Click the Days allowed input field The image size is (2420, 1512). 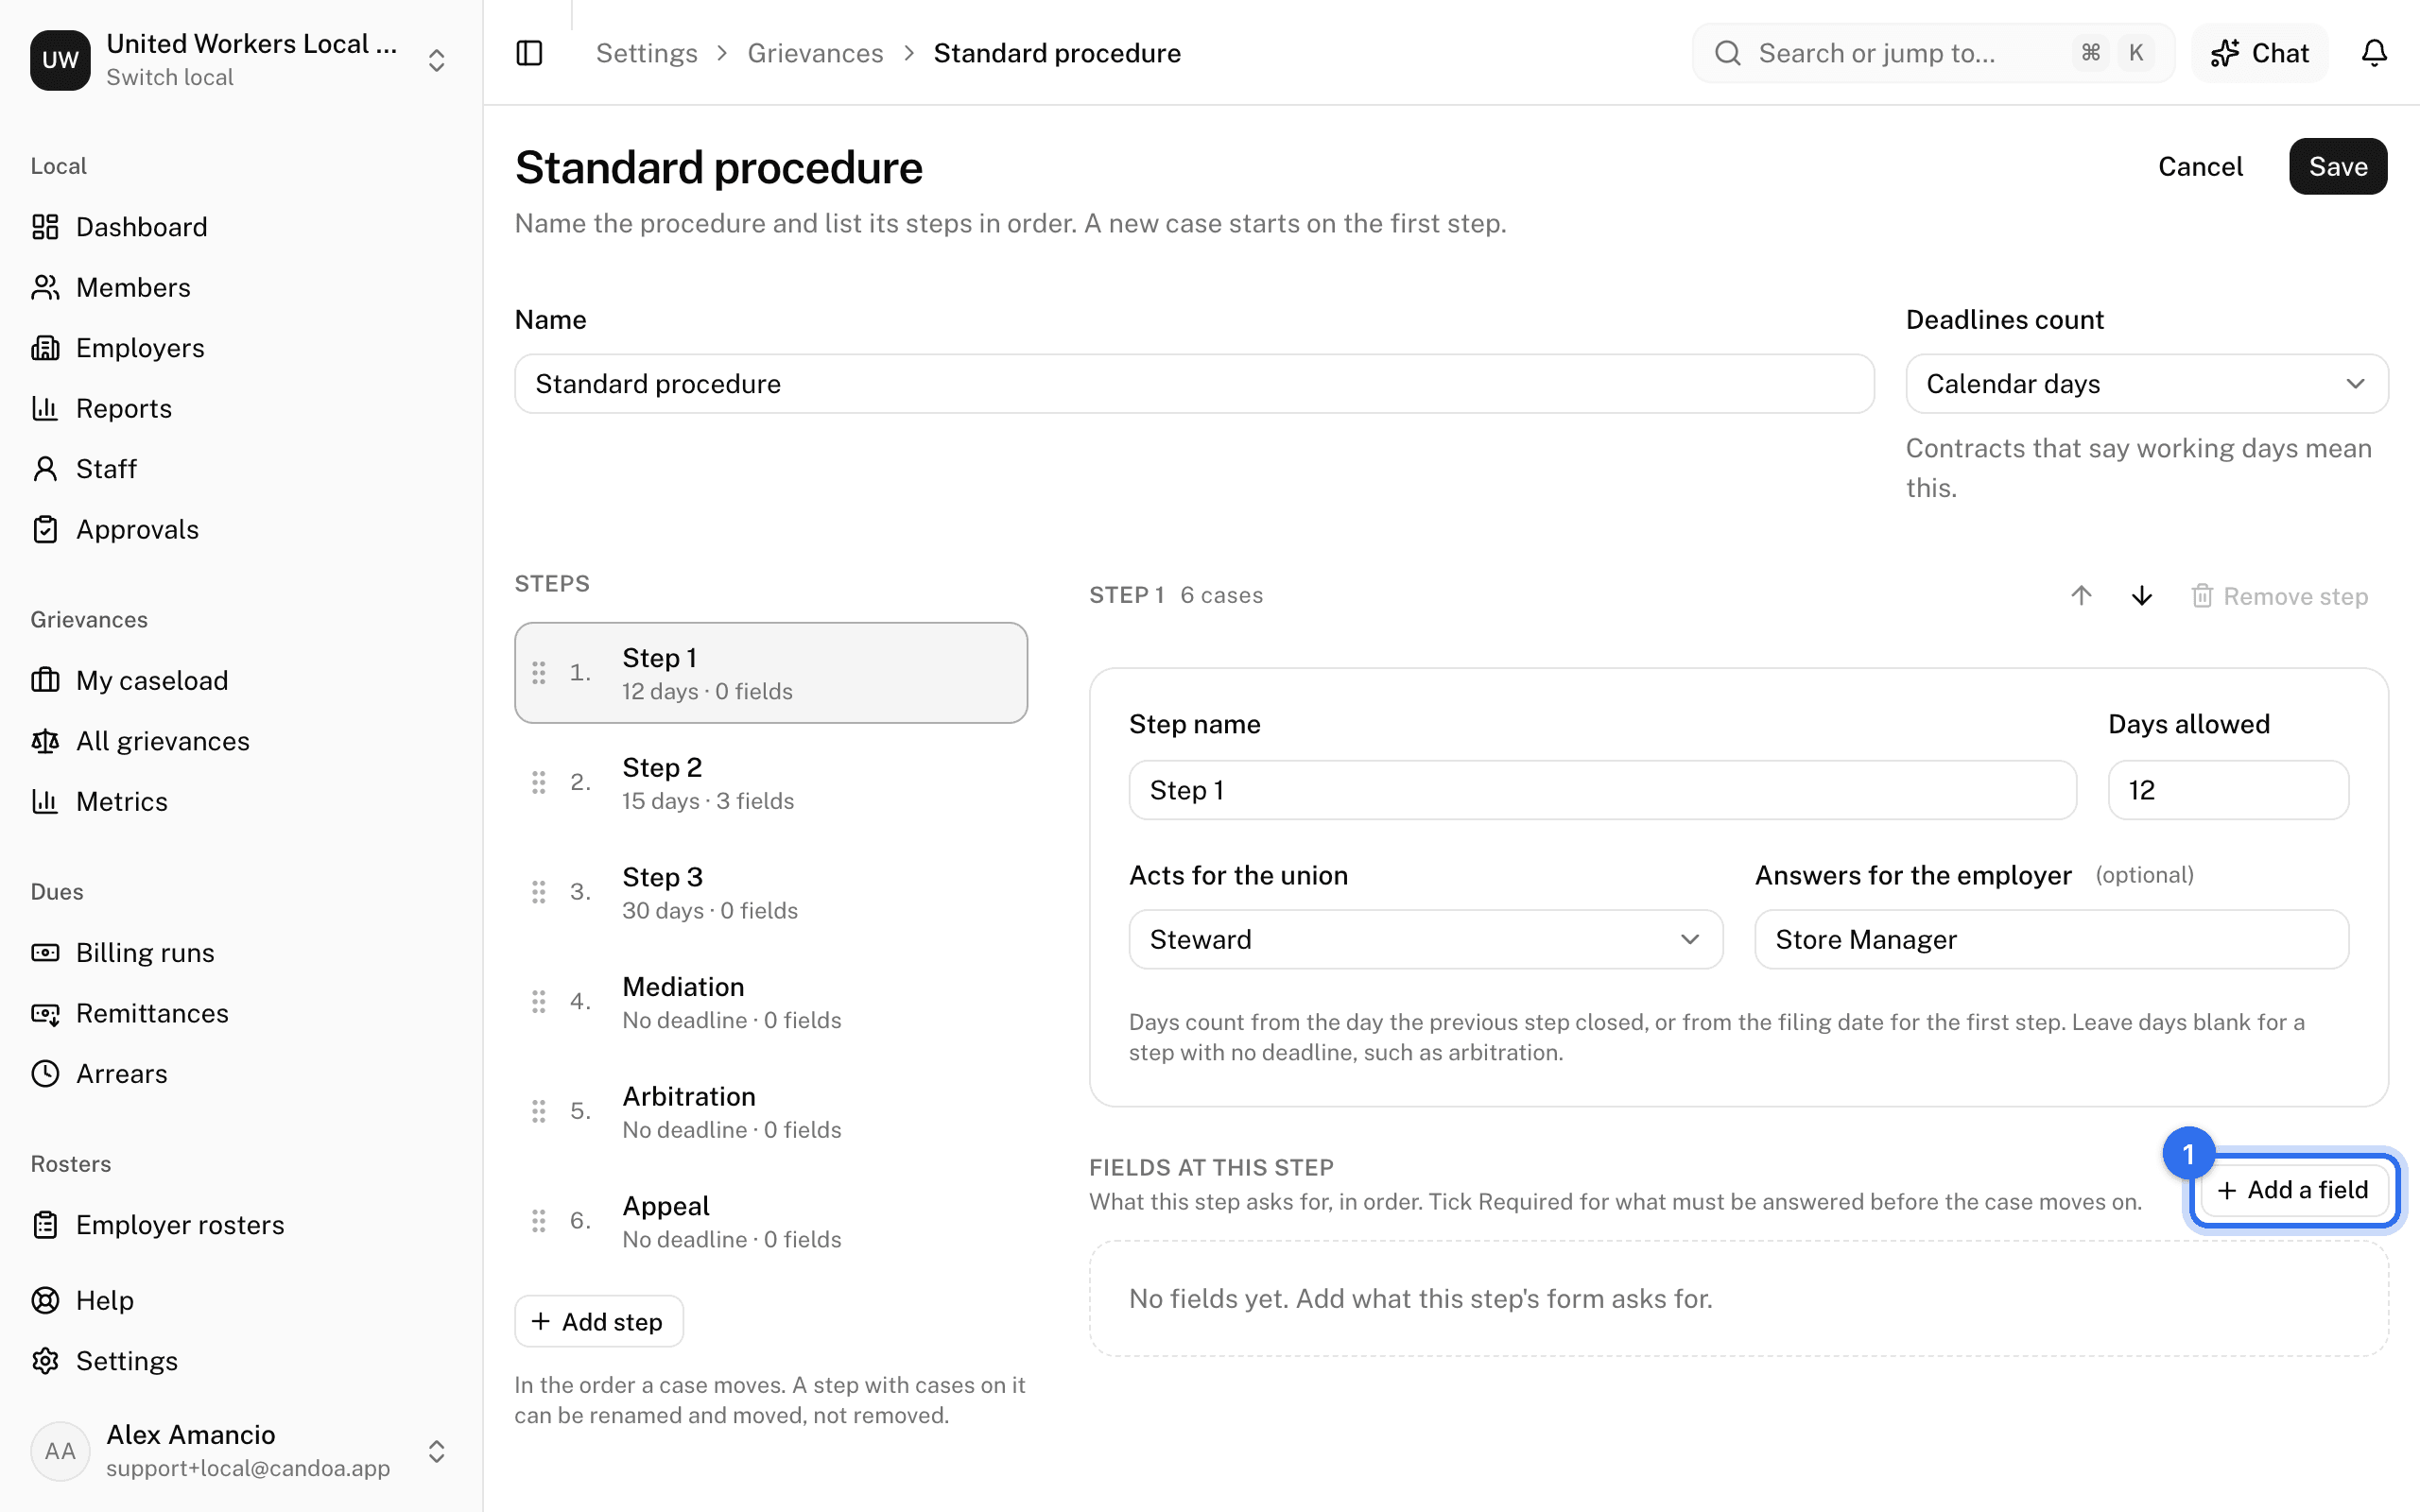pyautogui.click(x=2228, y=790)
